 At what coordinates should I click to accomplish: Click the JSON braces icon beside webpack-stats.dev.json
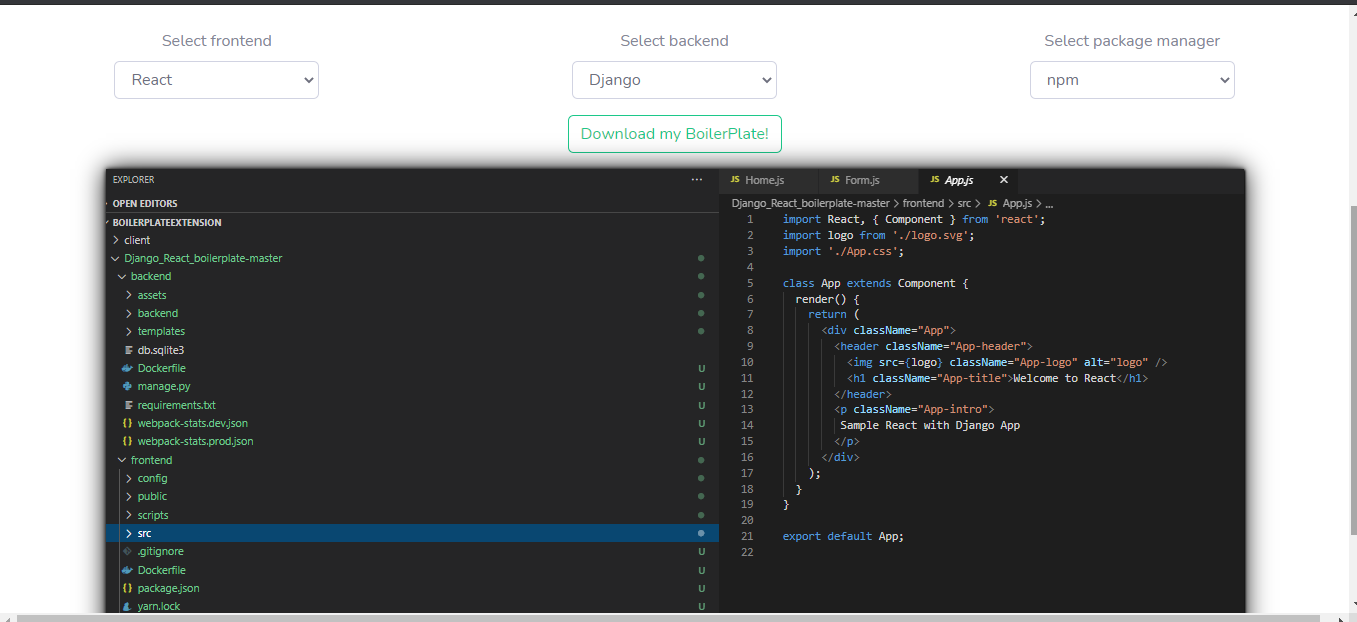(127, 423)
